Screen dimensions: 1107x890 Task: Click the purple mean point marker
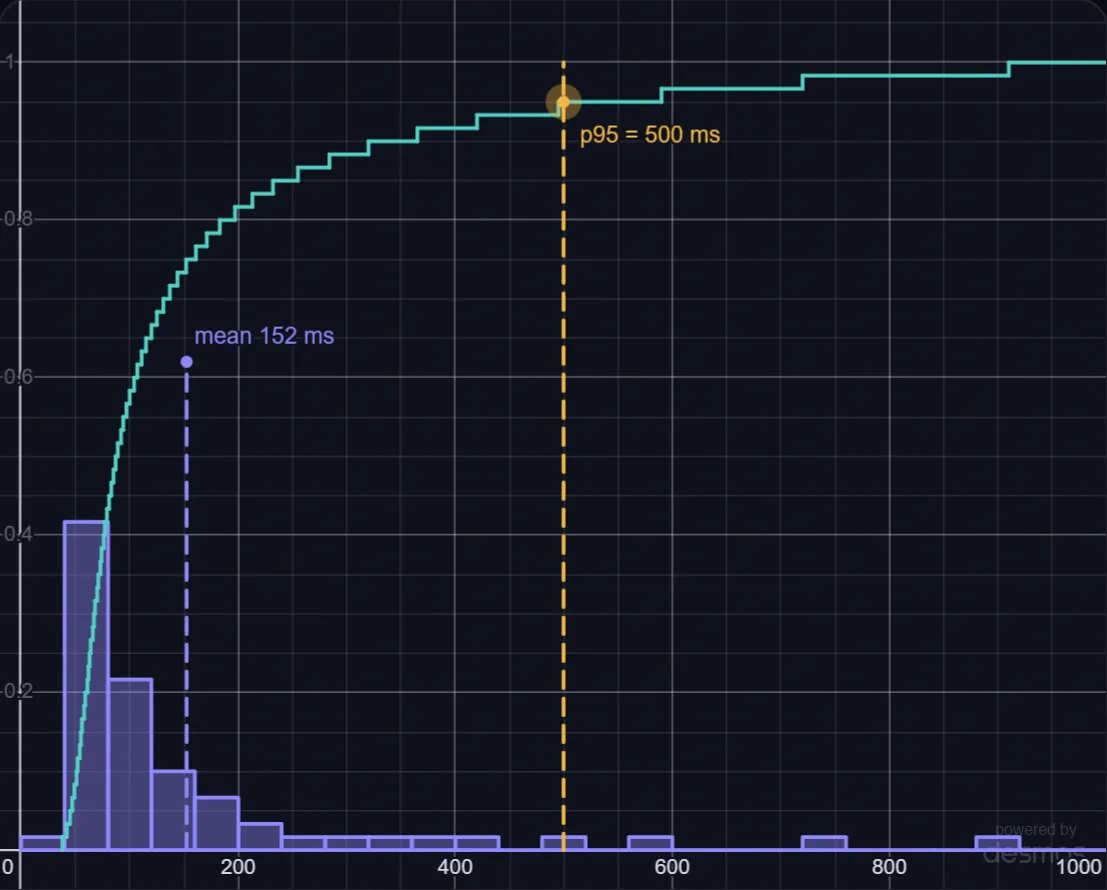tap(186, 362)
